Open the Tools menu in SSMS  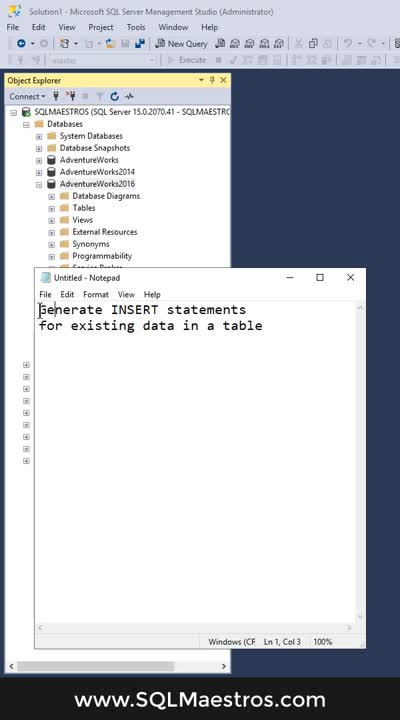coord(136,27)
